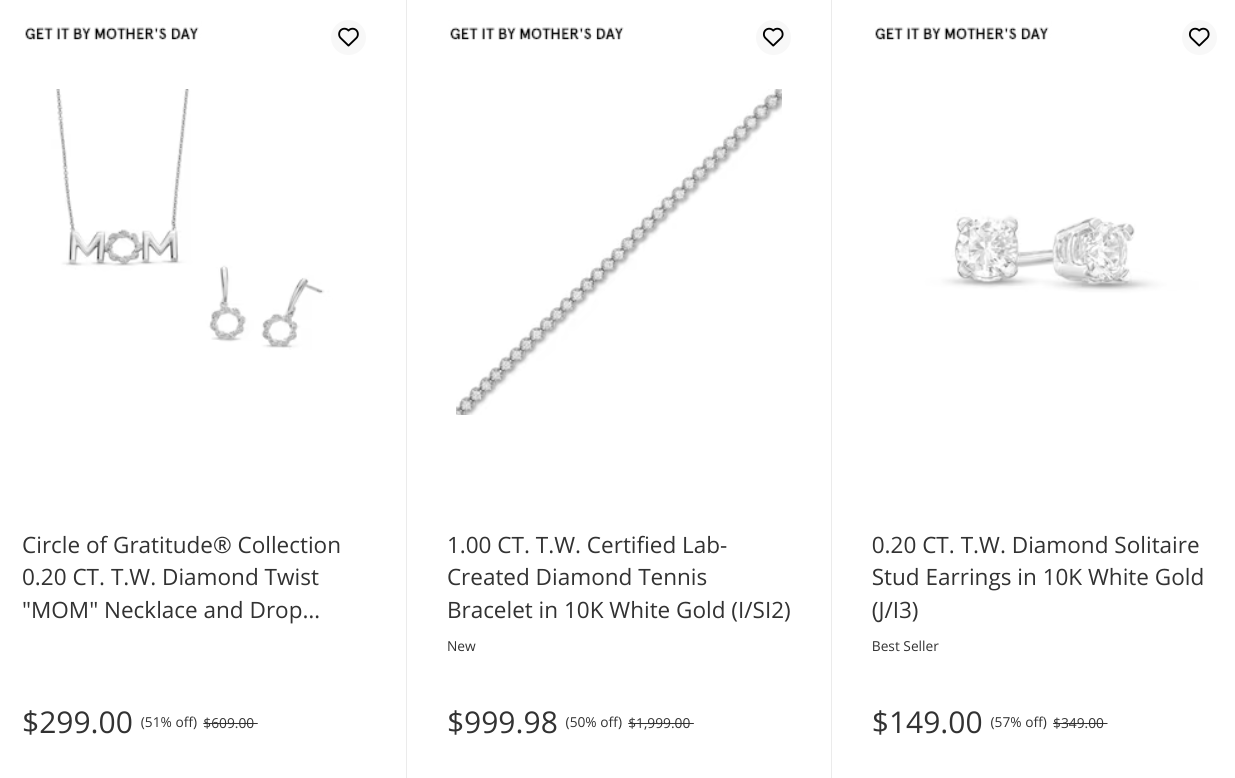Open Lab-Created Diamond Tennis Bracelet title link

[x=618, y=577]
